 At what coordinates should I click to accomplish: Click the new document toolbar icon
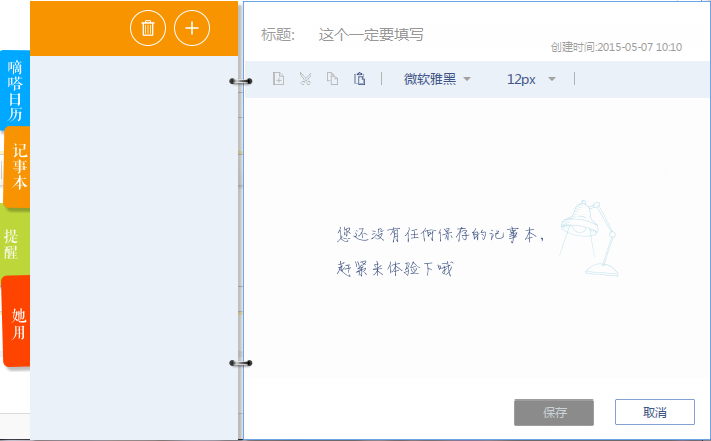click(x=279, y=79)
